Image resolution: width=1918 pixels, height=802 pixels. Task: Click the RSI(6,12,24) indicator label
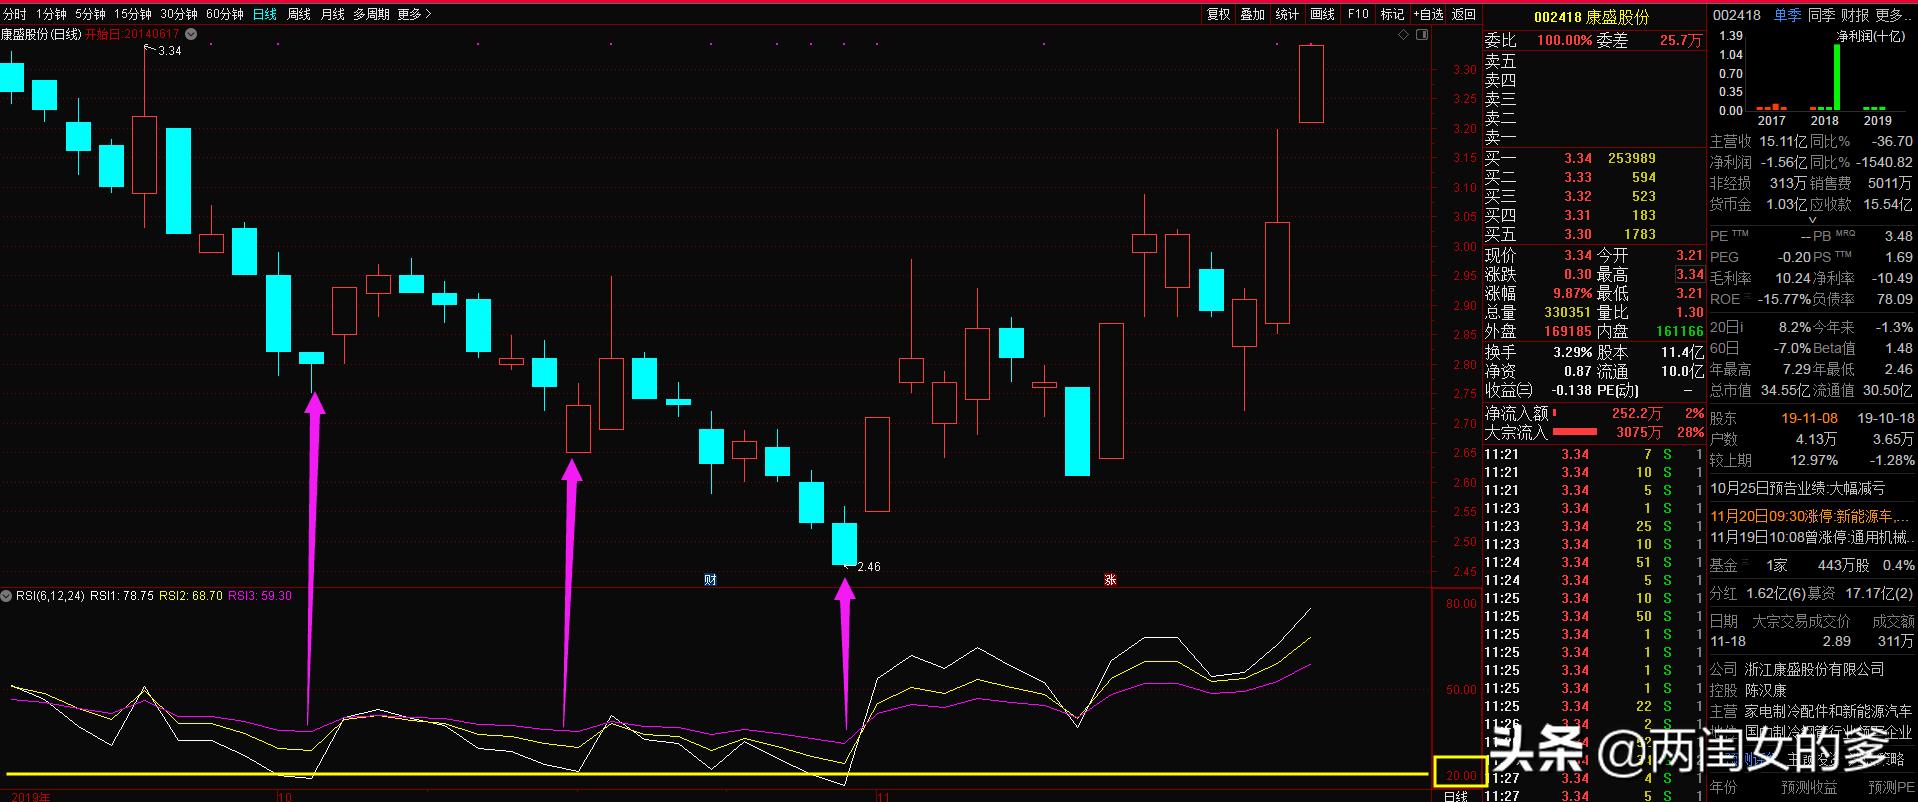(x=50, y=596)
